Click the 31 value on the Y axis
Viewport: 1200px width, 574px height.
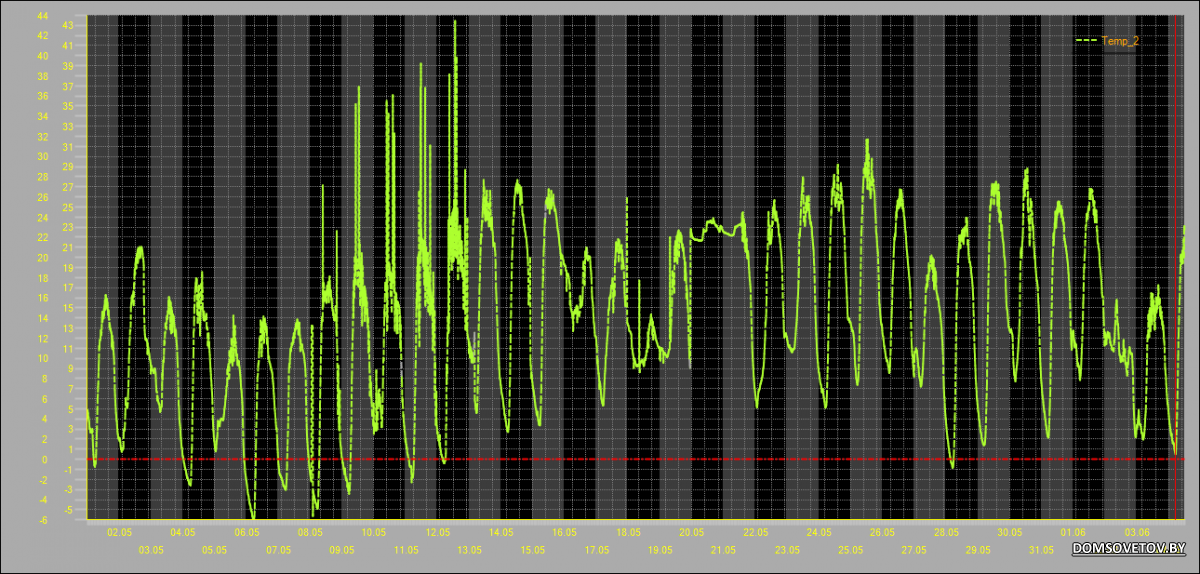pyautogui.click(x=67, y=147)
